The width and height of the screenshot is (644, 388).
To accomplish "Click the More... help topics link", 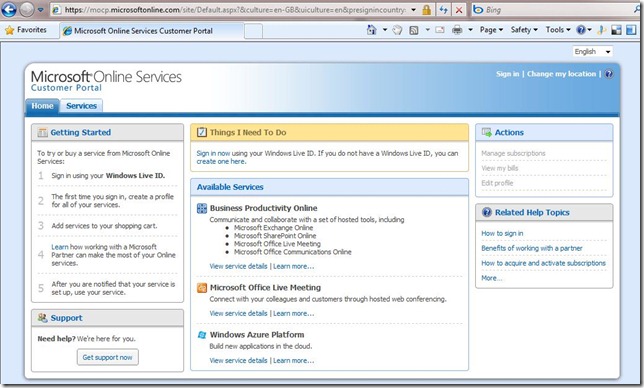I will [x=492, y=278].
